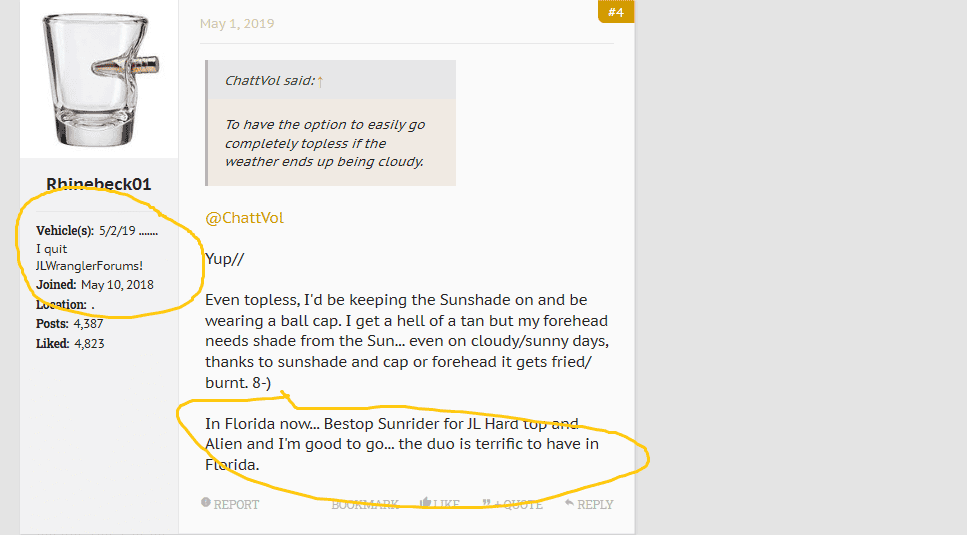
Task: Click the 'In Florida now...' paragraph
Action: (402, 444)
